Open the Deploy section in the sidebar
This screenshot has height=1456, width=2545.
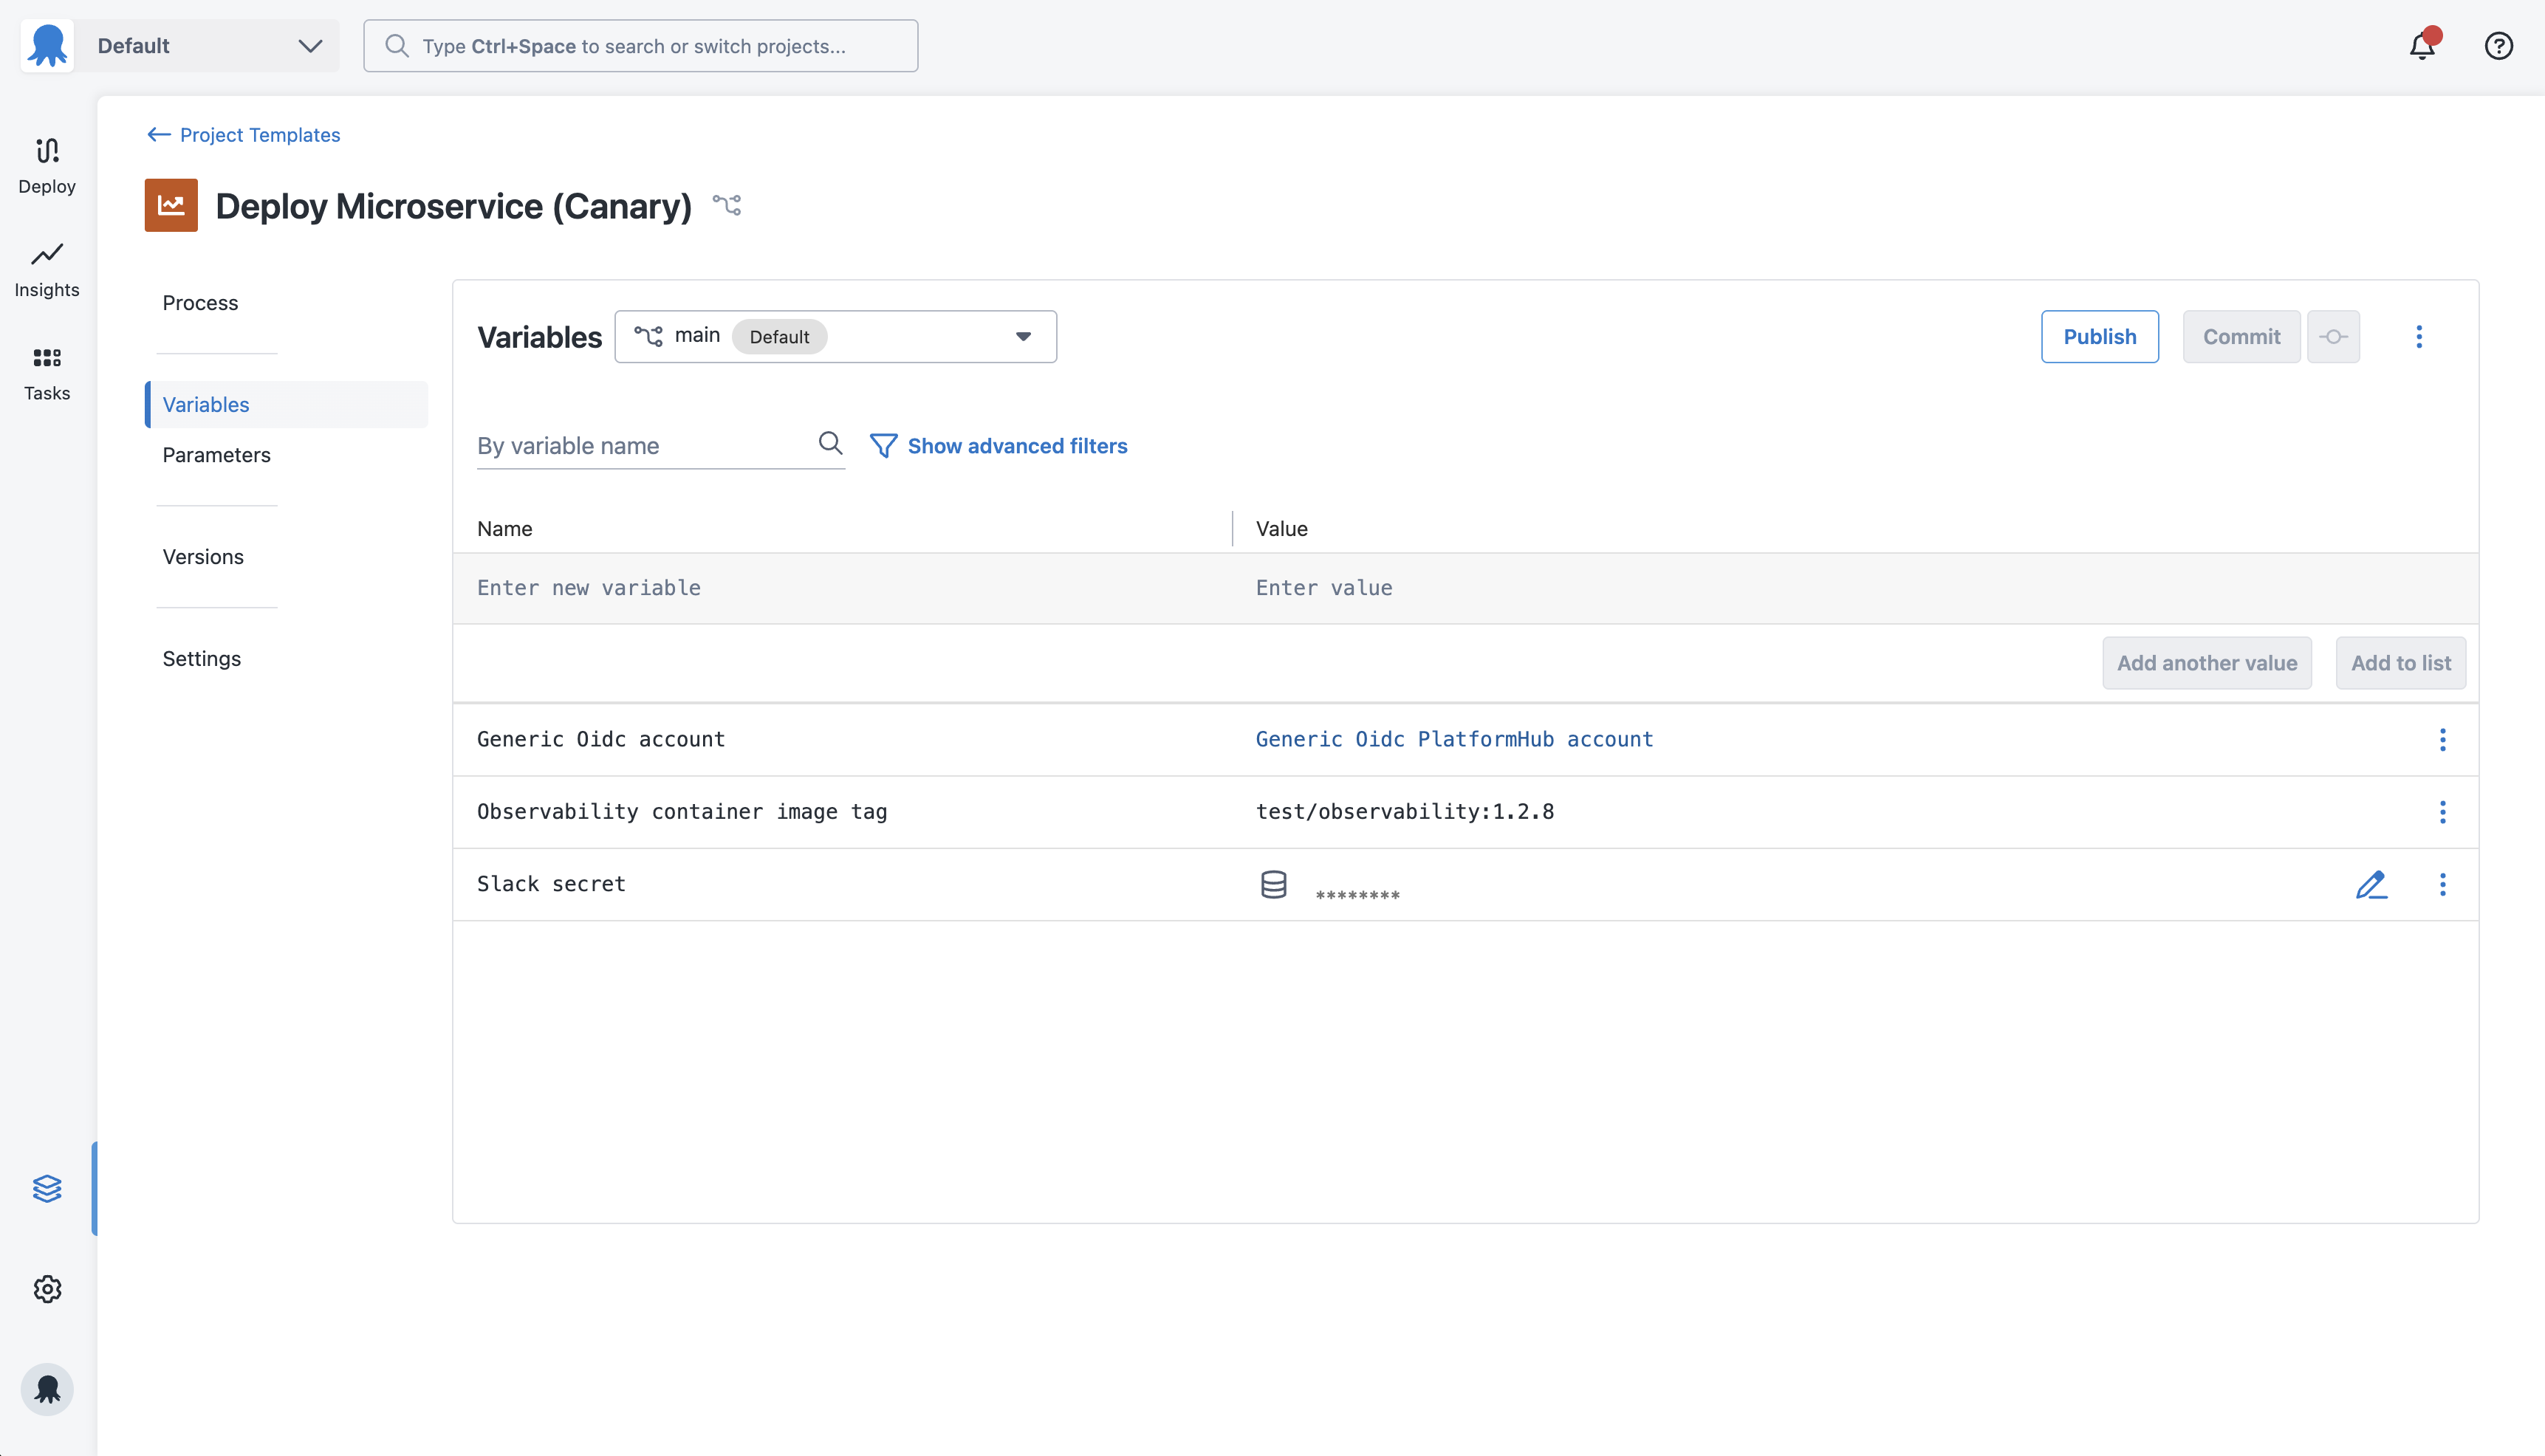[46, 165]
